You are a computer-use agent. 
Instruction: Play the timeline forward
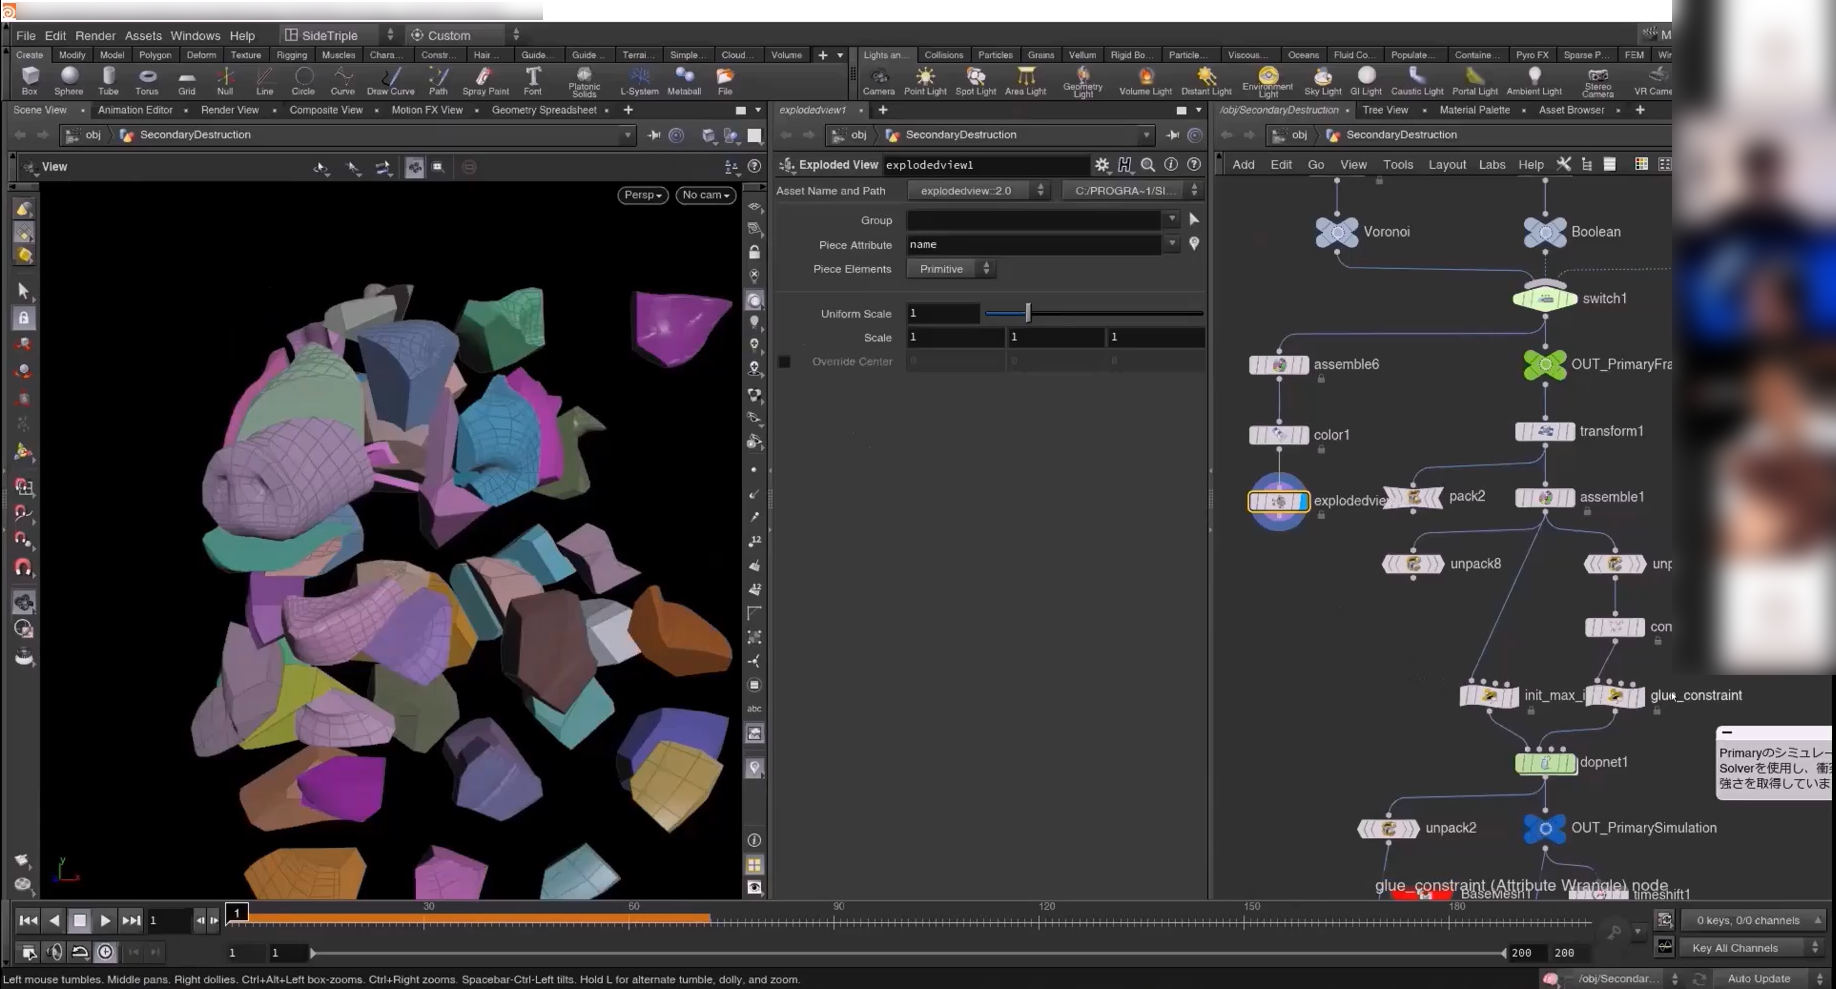click(x=105, y=921)
